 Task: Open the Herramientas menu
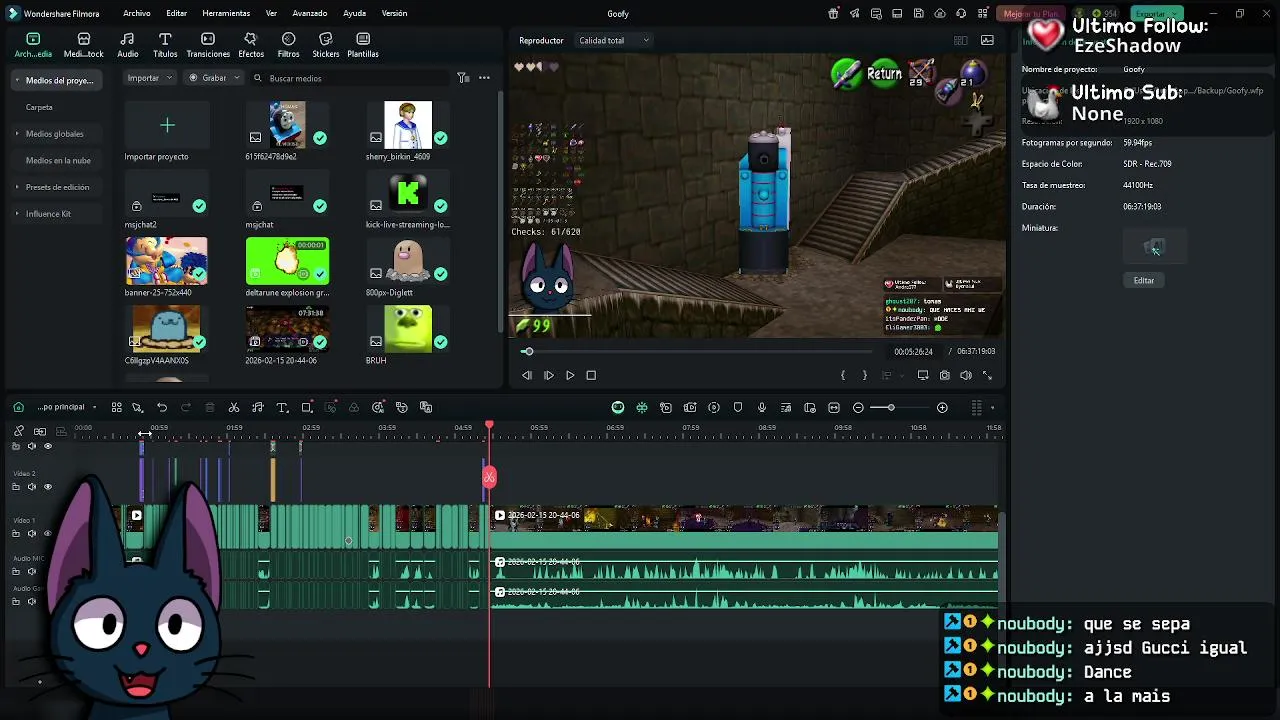click(226, 13)
